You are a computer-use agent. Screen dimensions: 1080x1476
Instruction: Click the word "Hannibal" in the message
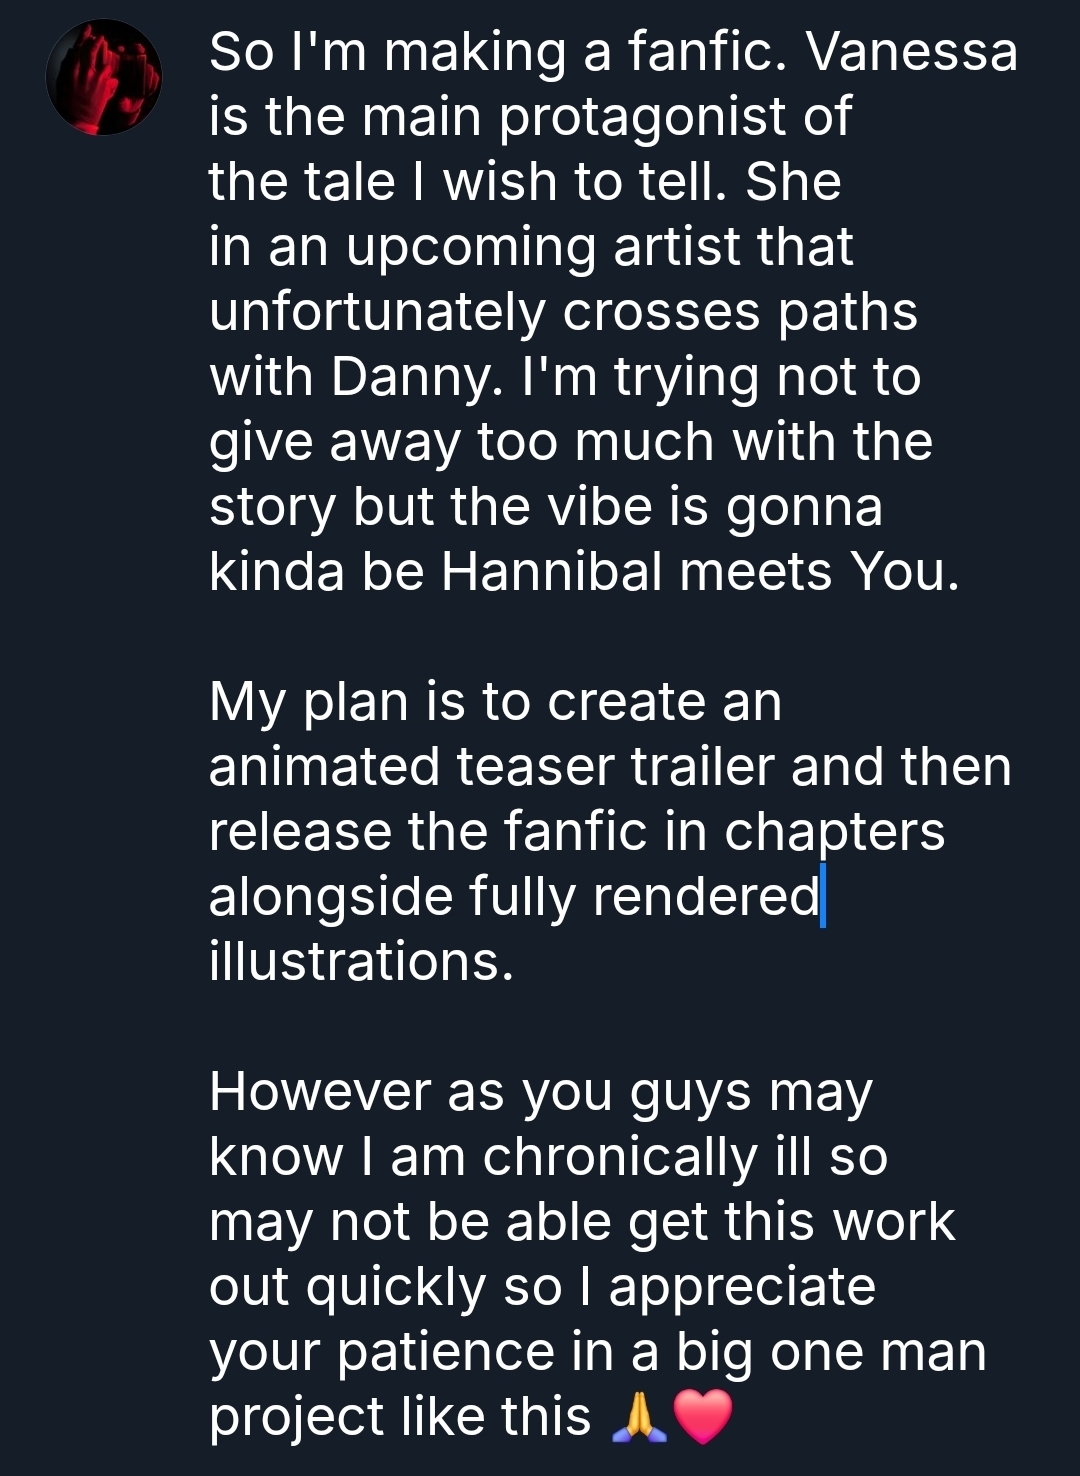pyautogui.click(x=552, y=572)
